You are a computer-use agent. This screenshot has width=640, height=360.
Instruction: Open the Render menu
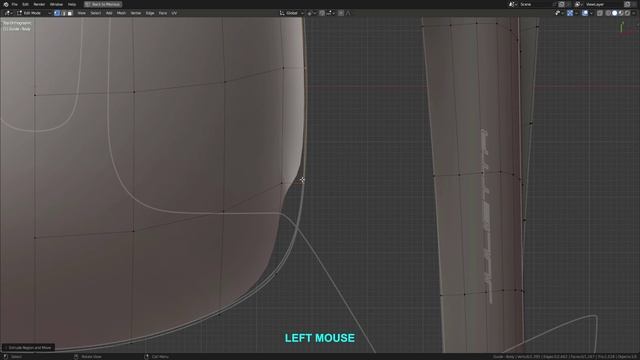point(39,4)
